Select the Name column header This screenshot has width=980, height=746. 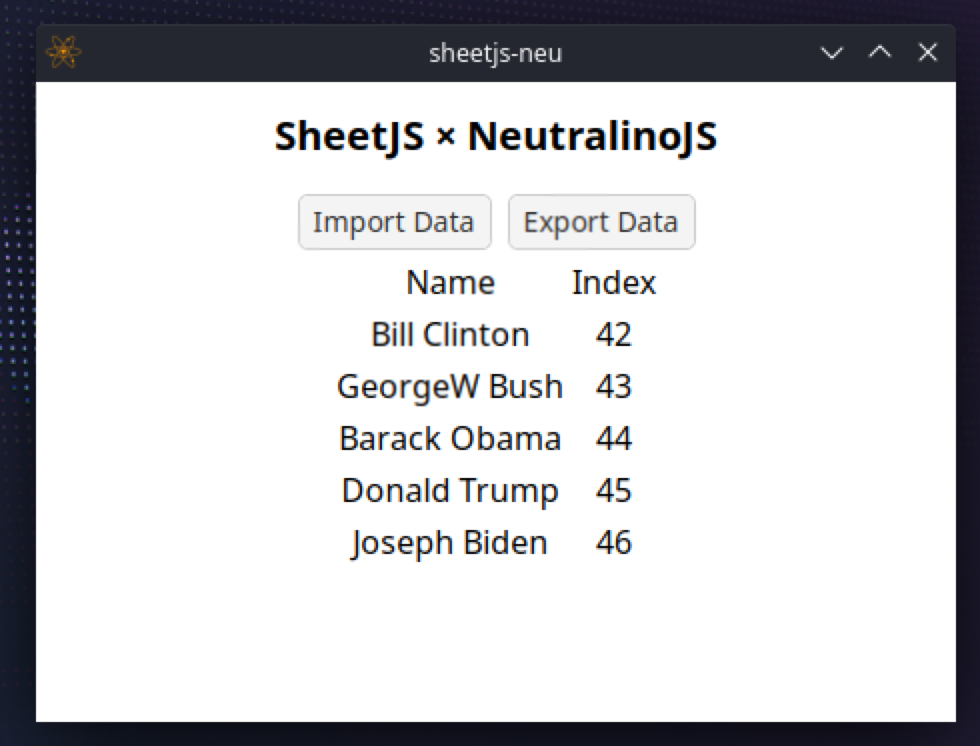pos(450,283)
